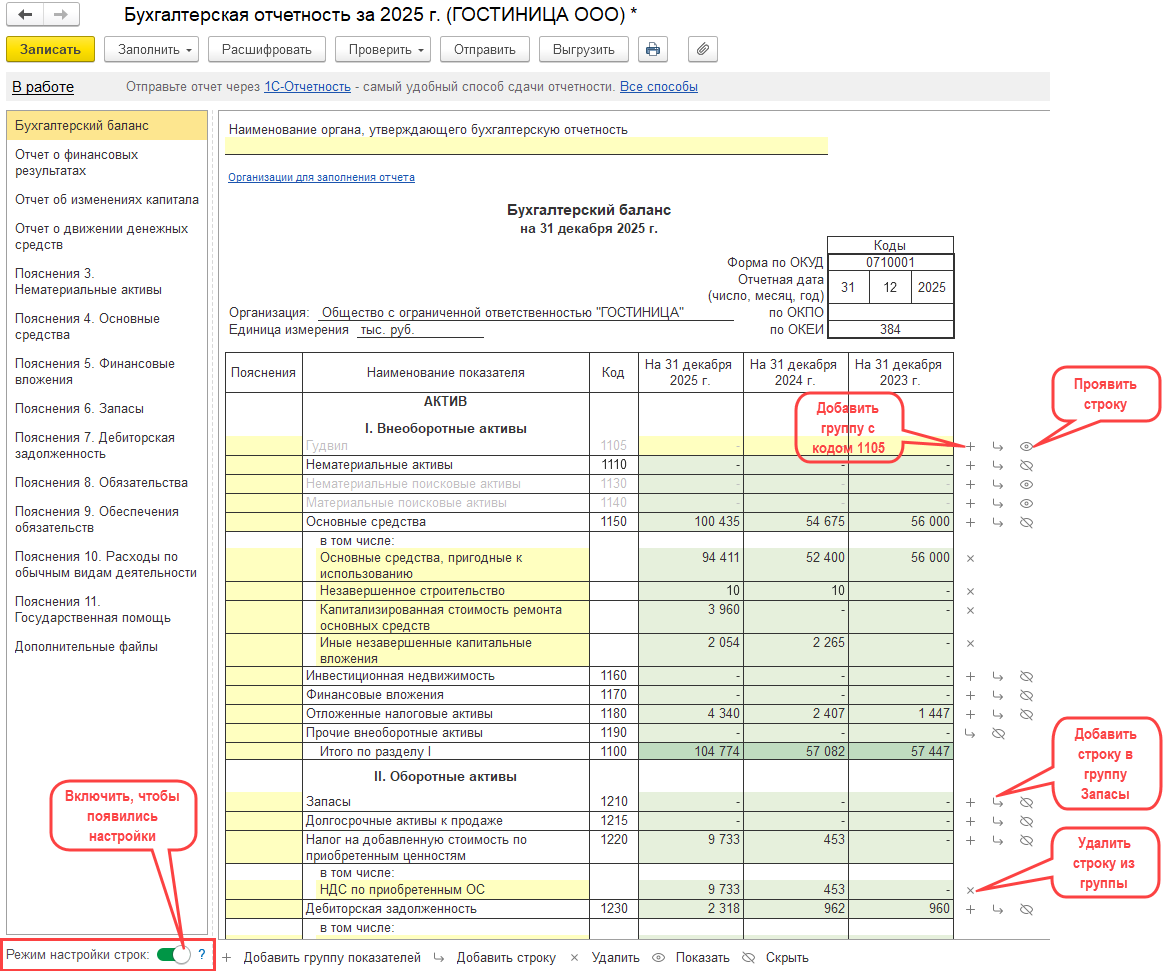
Task: Click help question mark near toggle
Action: [201, 955]
